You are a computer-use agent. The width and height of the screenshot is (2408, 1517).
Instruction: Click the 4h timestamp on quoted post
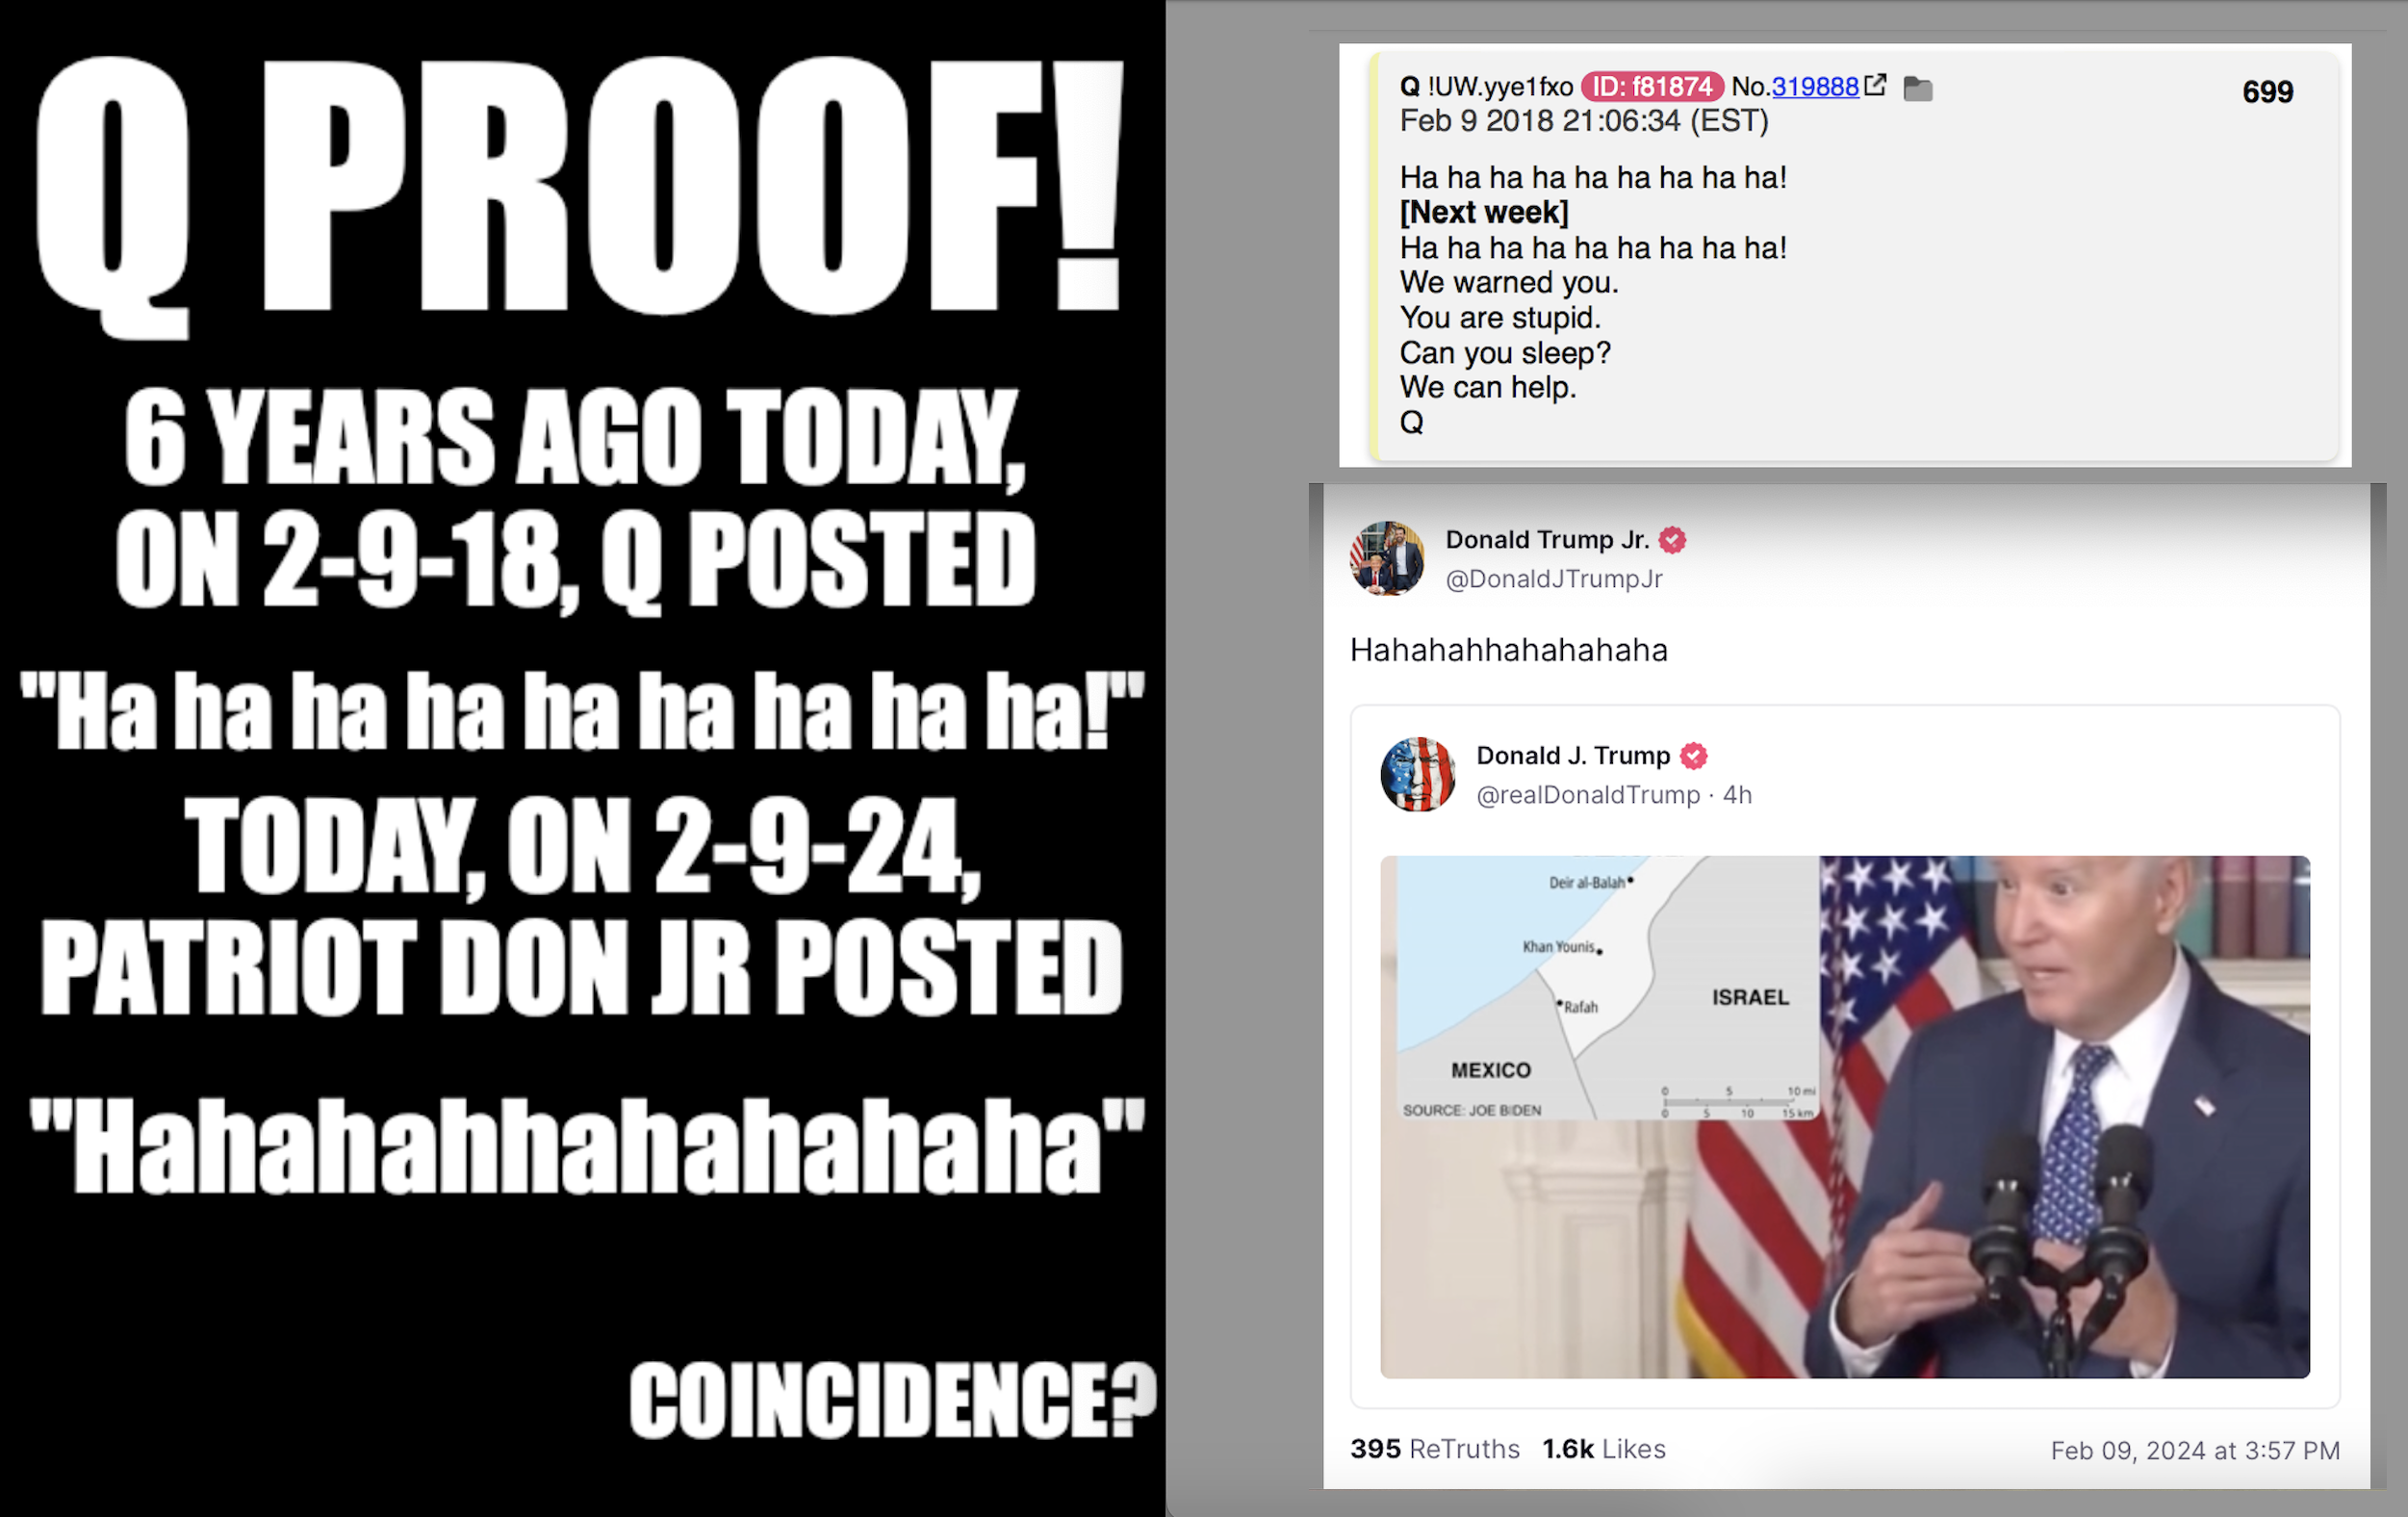tap(1737, 795)
